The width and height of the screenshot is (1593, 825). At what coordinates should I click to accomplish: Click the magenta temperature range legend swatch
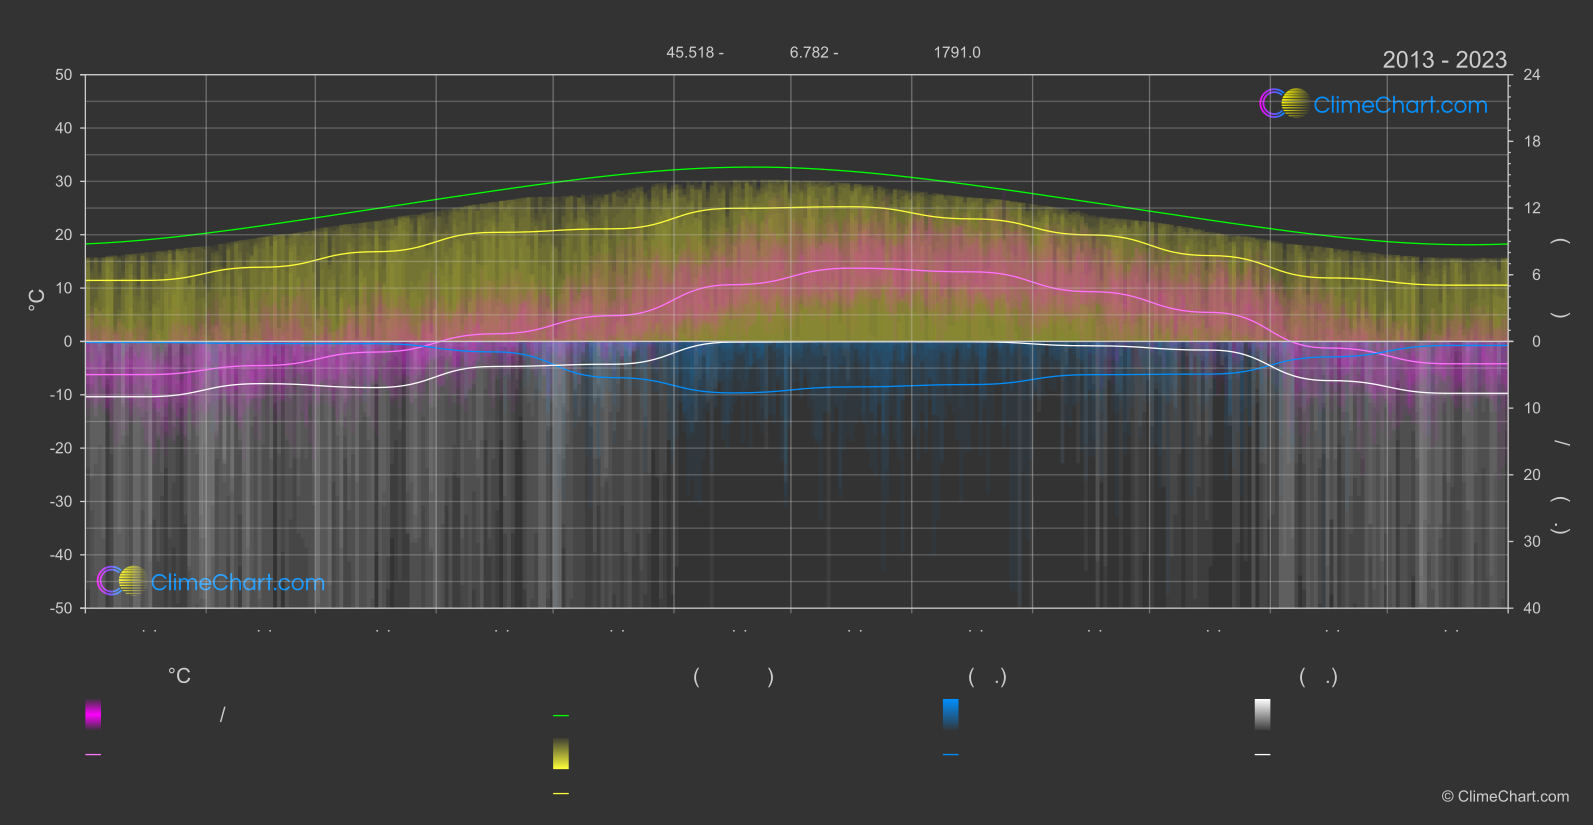point(93,714)
